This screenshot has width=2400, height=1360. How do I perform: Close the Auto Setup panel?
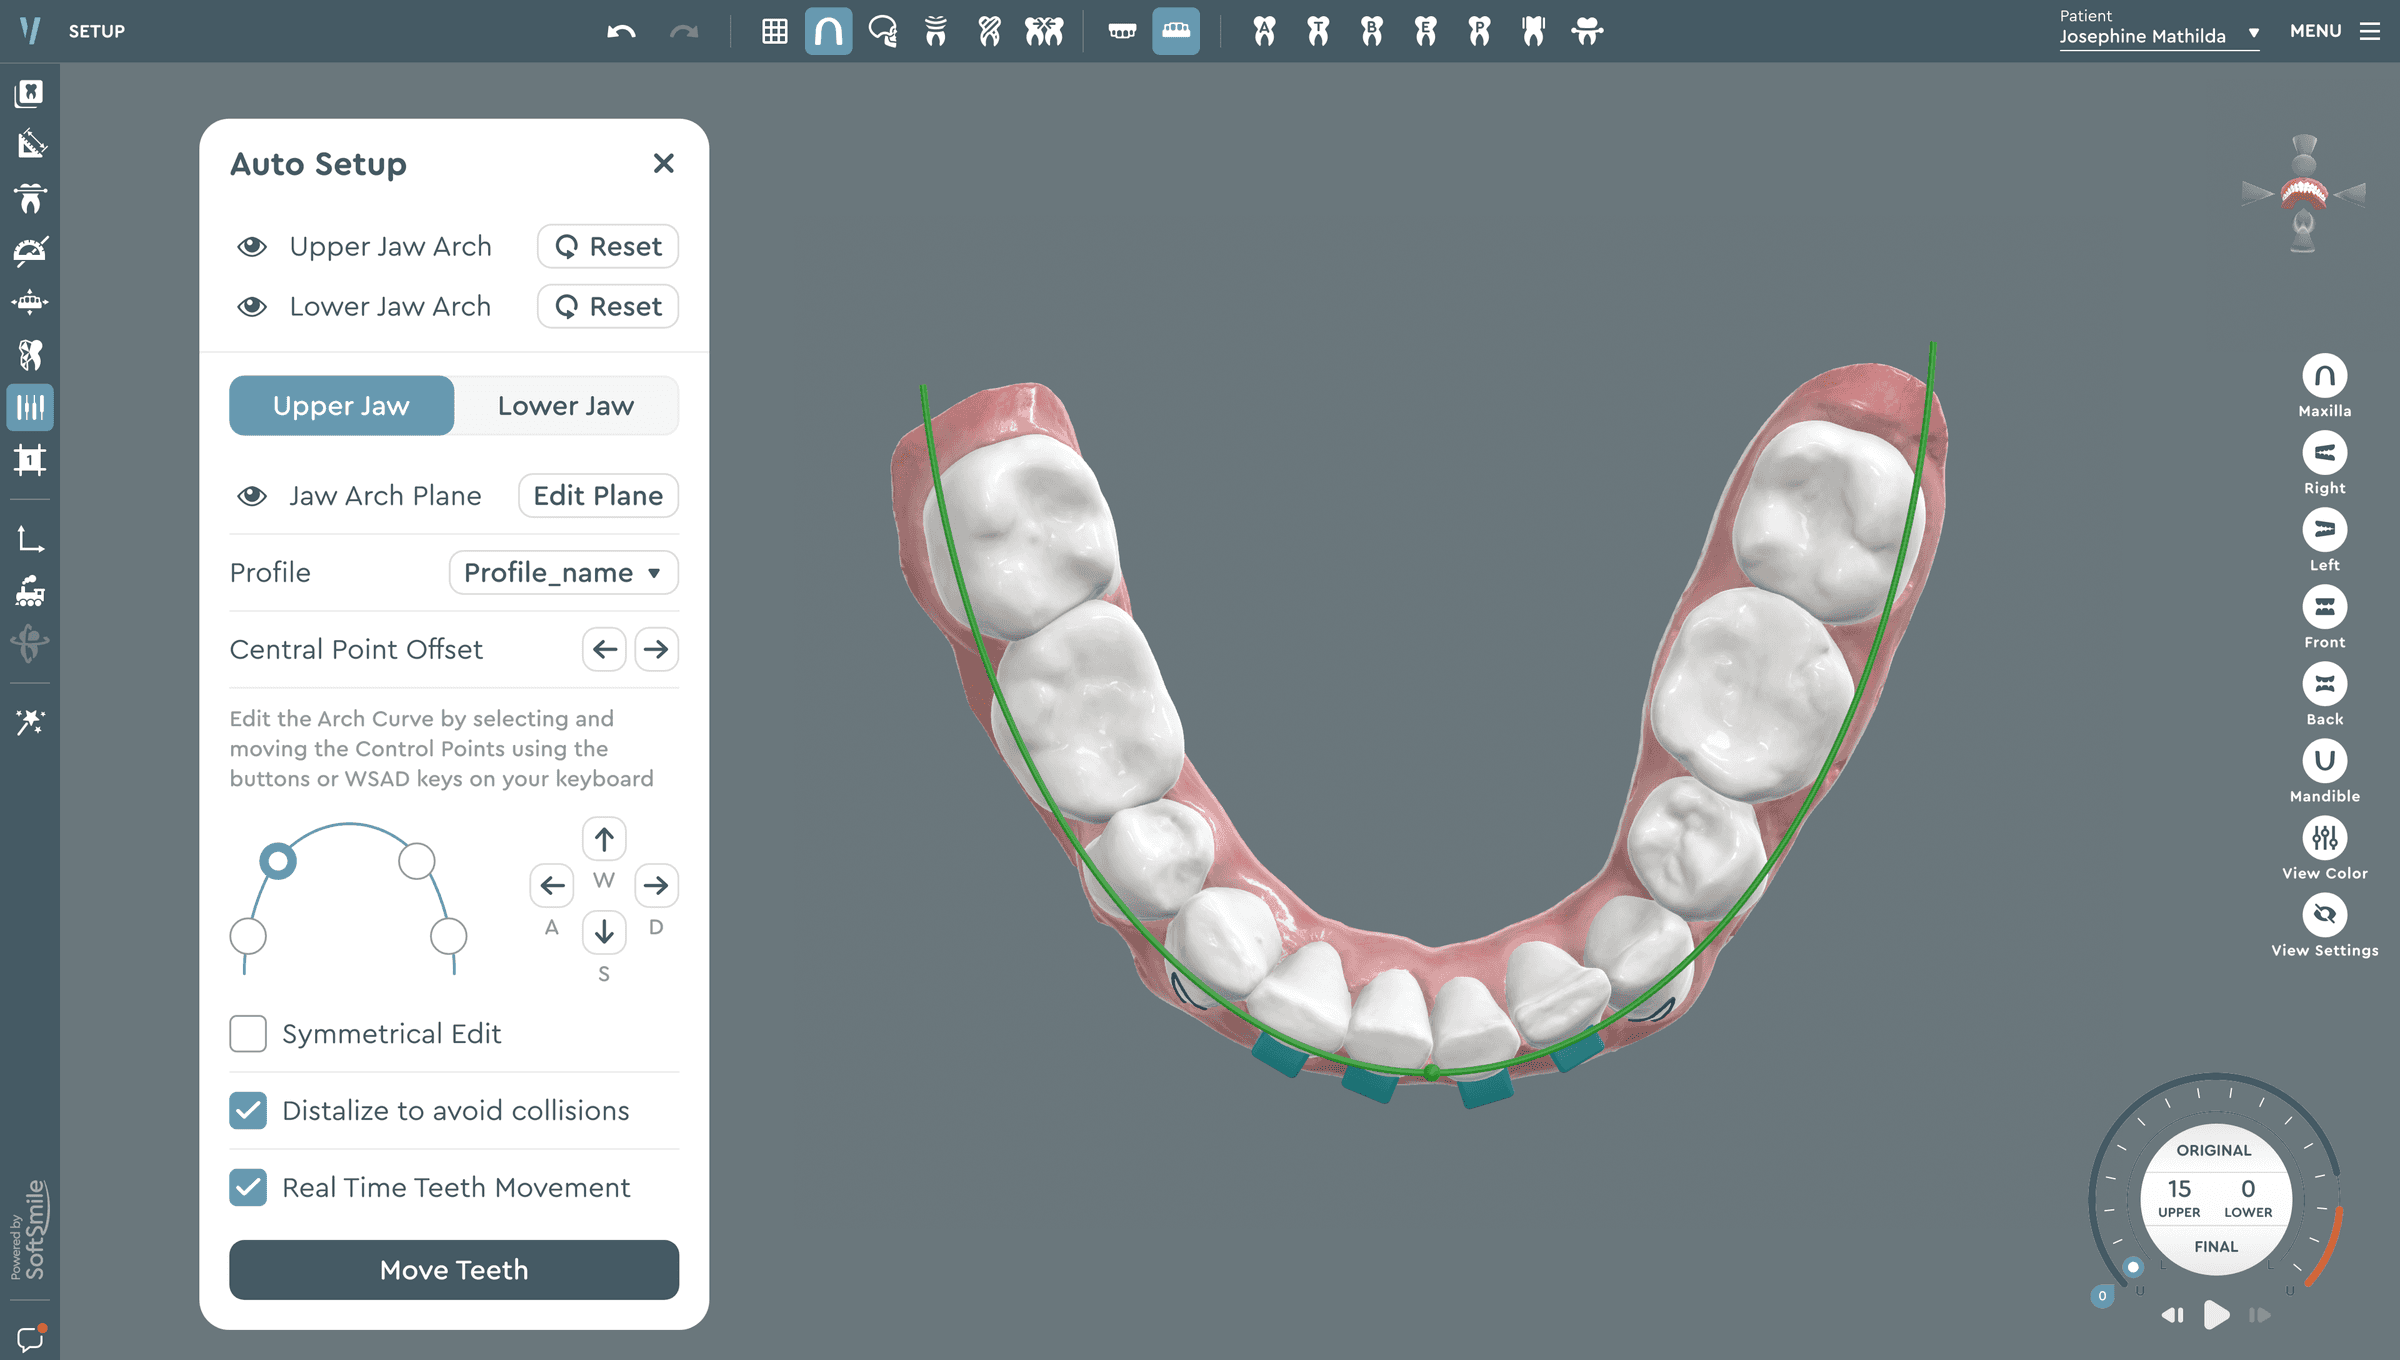(663, 163)
